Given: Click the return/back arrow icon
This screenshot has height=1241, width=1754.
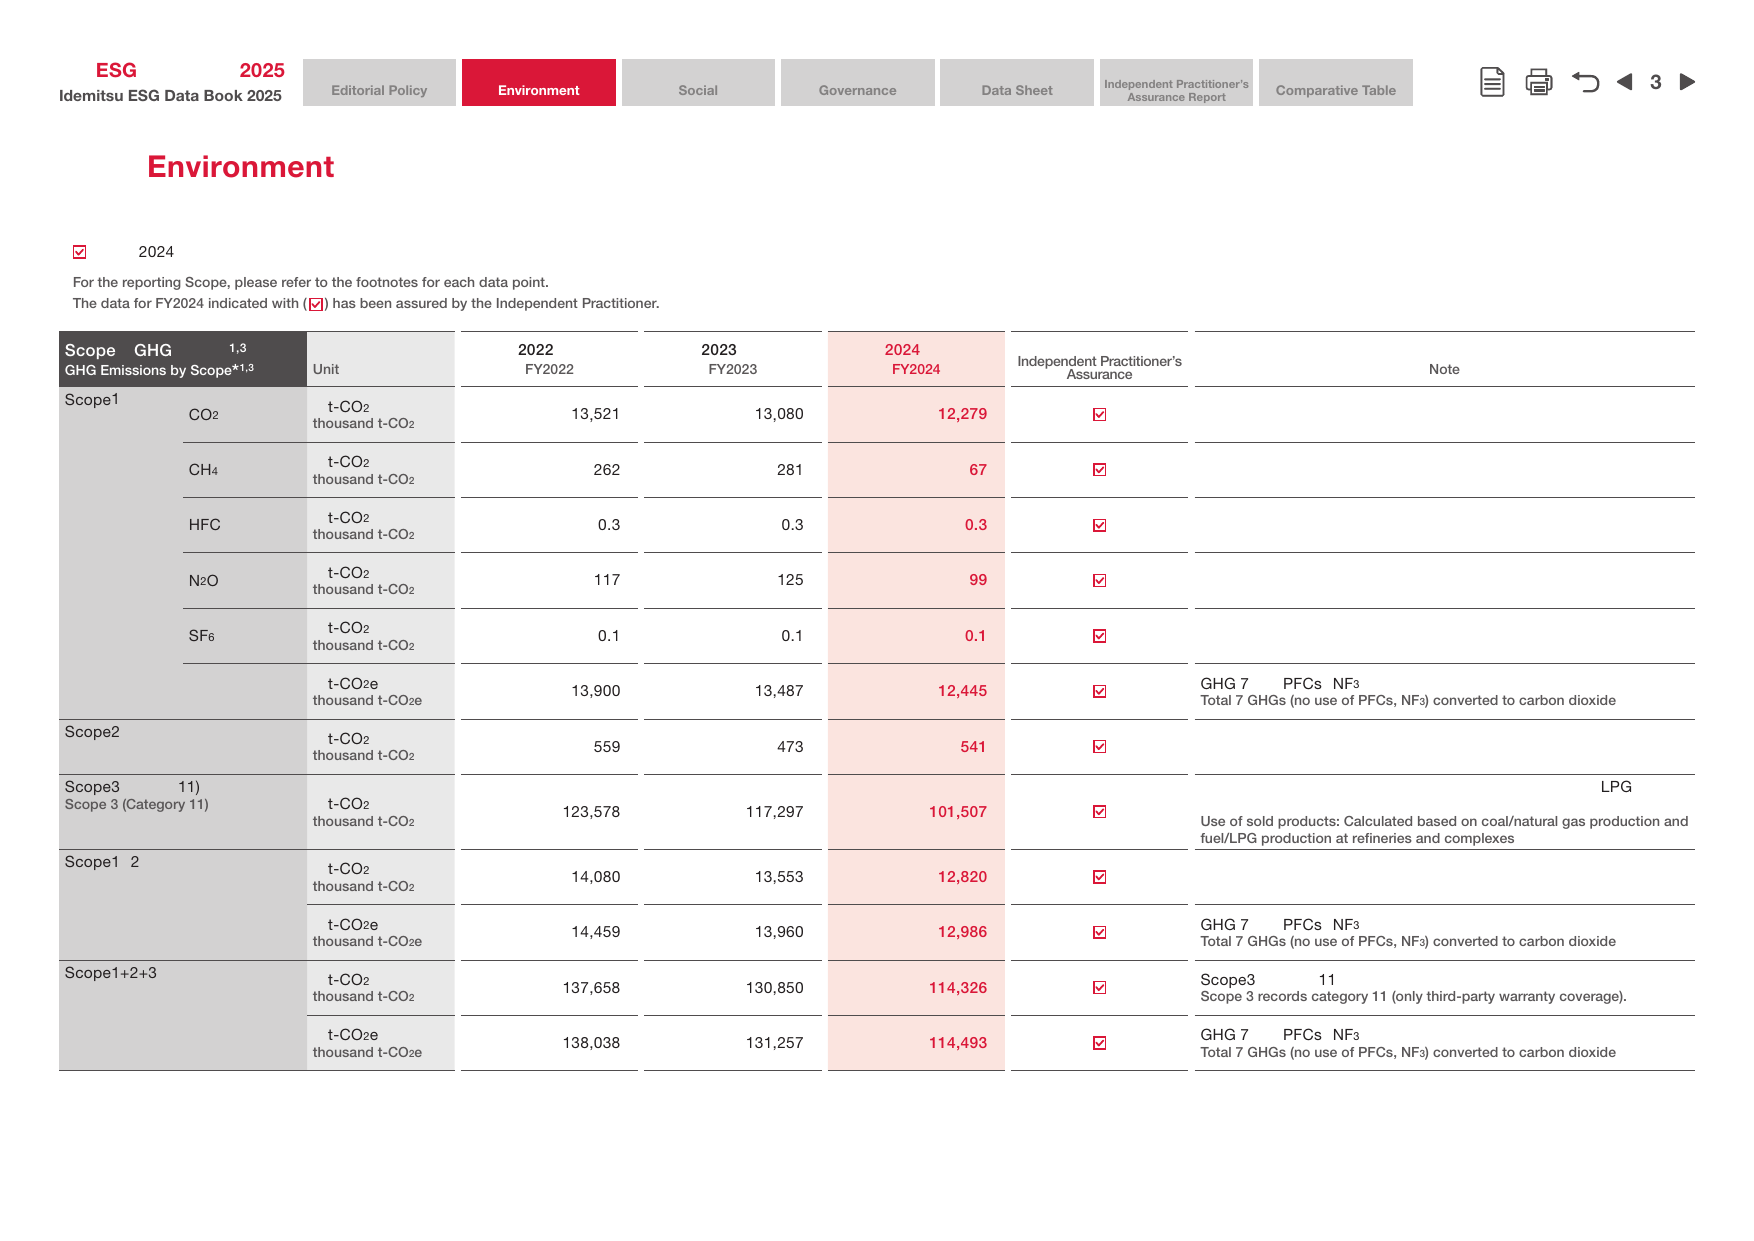Looking at the screenshot, I should pyautogui.click(x=1585, y=82).
